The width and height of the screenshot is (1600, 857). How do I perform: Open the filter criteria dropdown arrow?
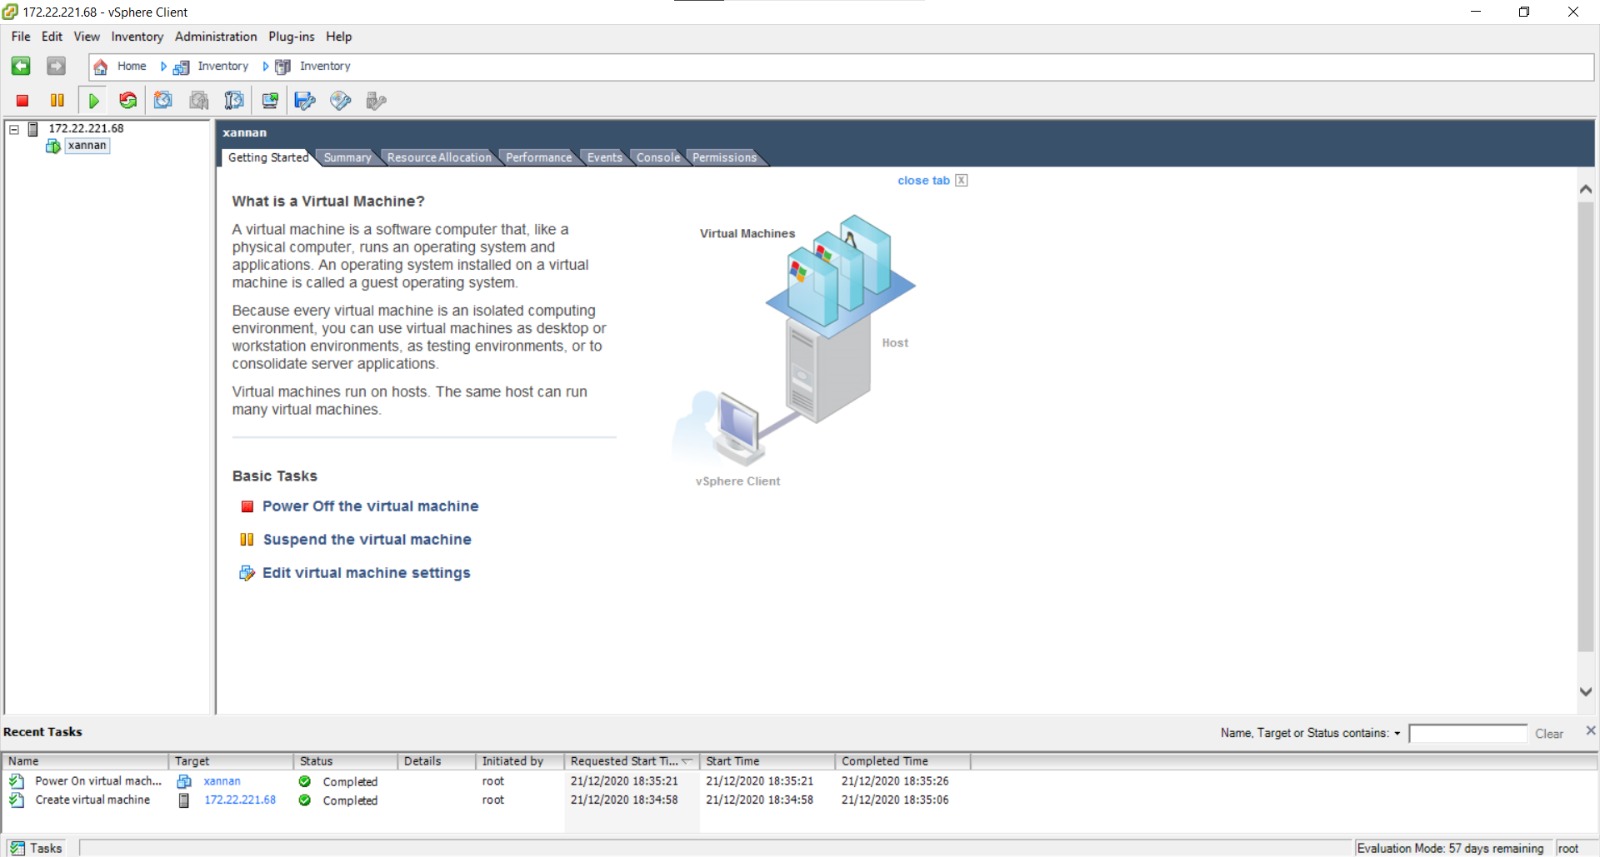pyautogui.click(x=1397, y=734)
